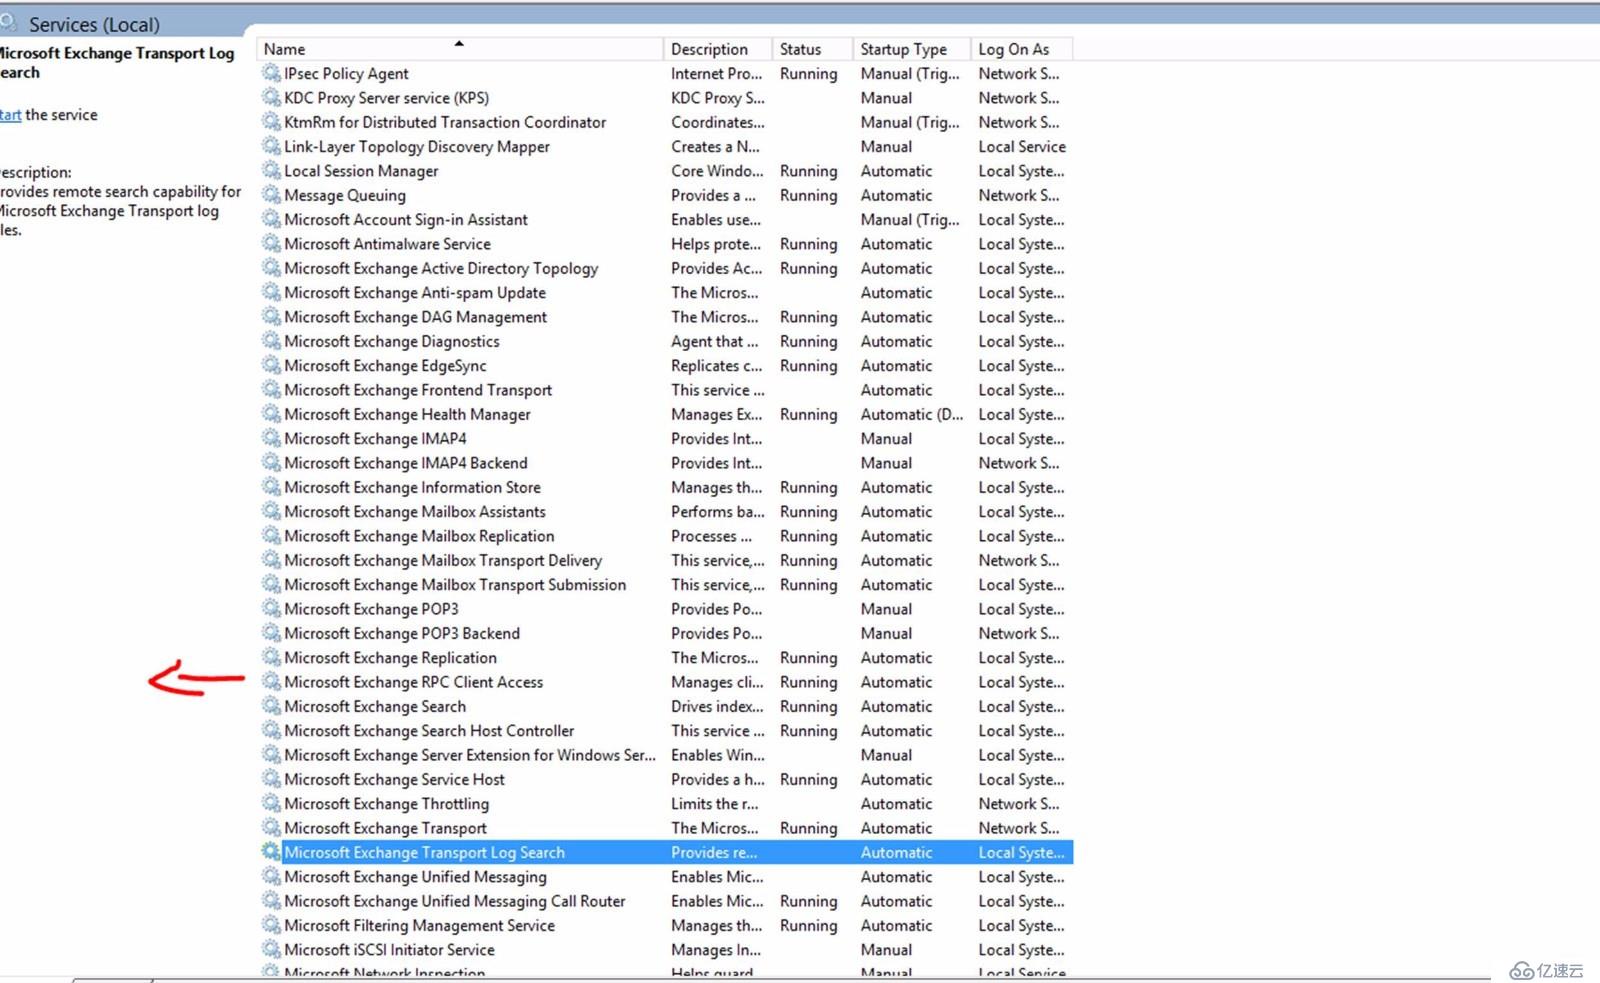Select Microsoft Exchange Mailbox Transport Delivery
The width and height of the screenshot is (1600, 983).
(x=443, y=560)
